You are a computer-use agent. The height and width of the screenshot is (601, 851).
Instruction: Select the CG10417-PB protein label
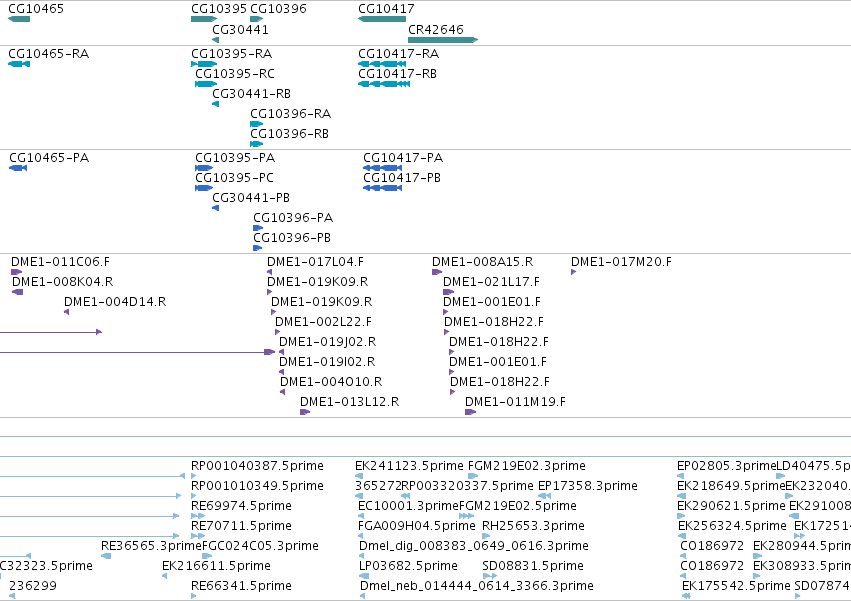(402, 178)
